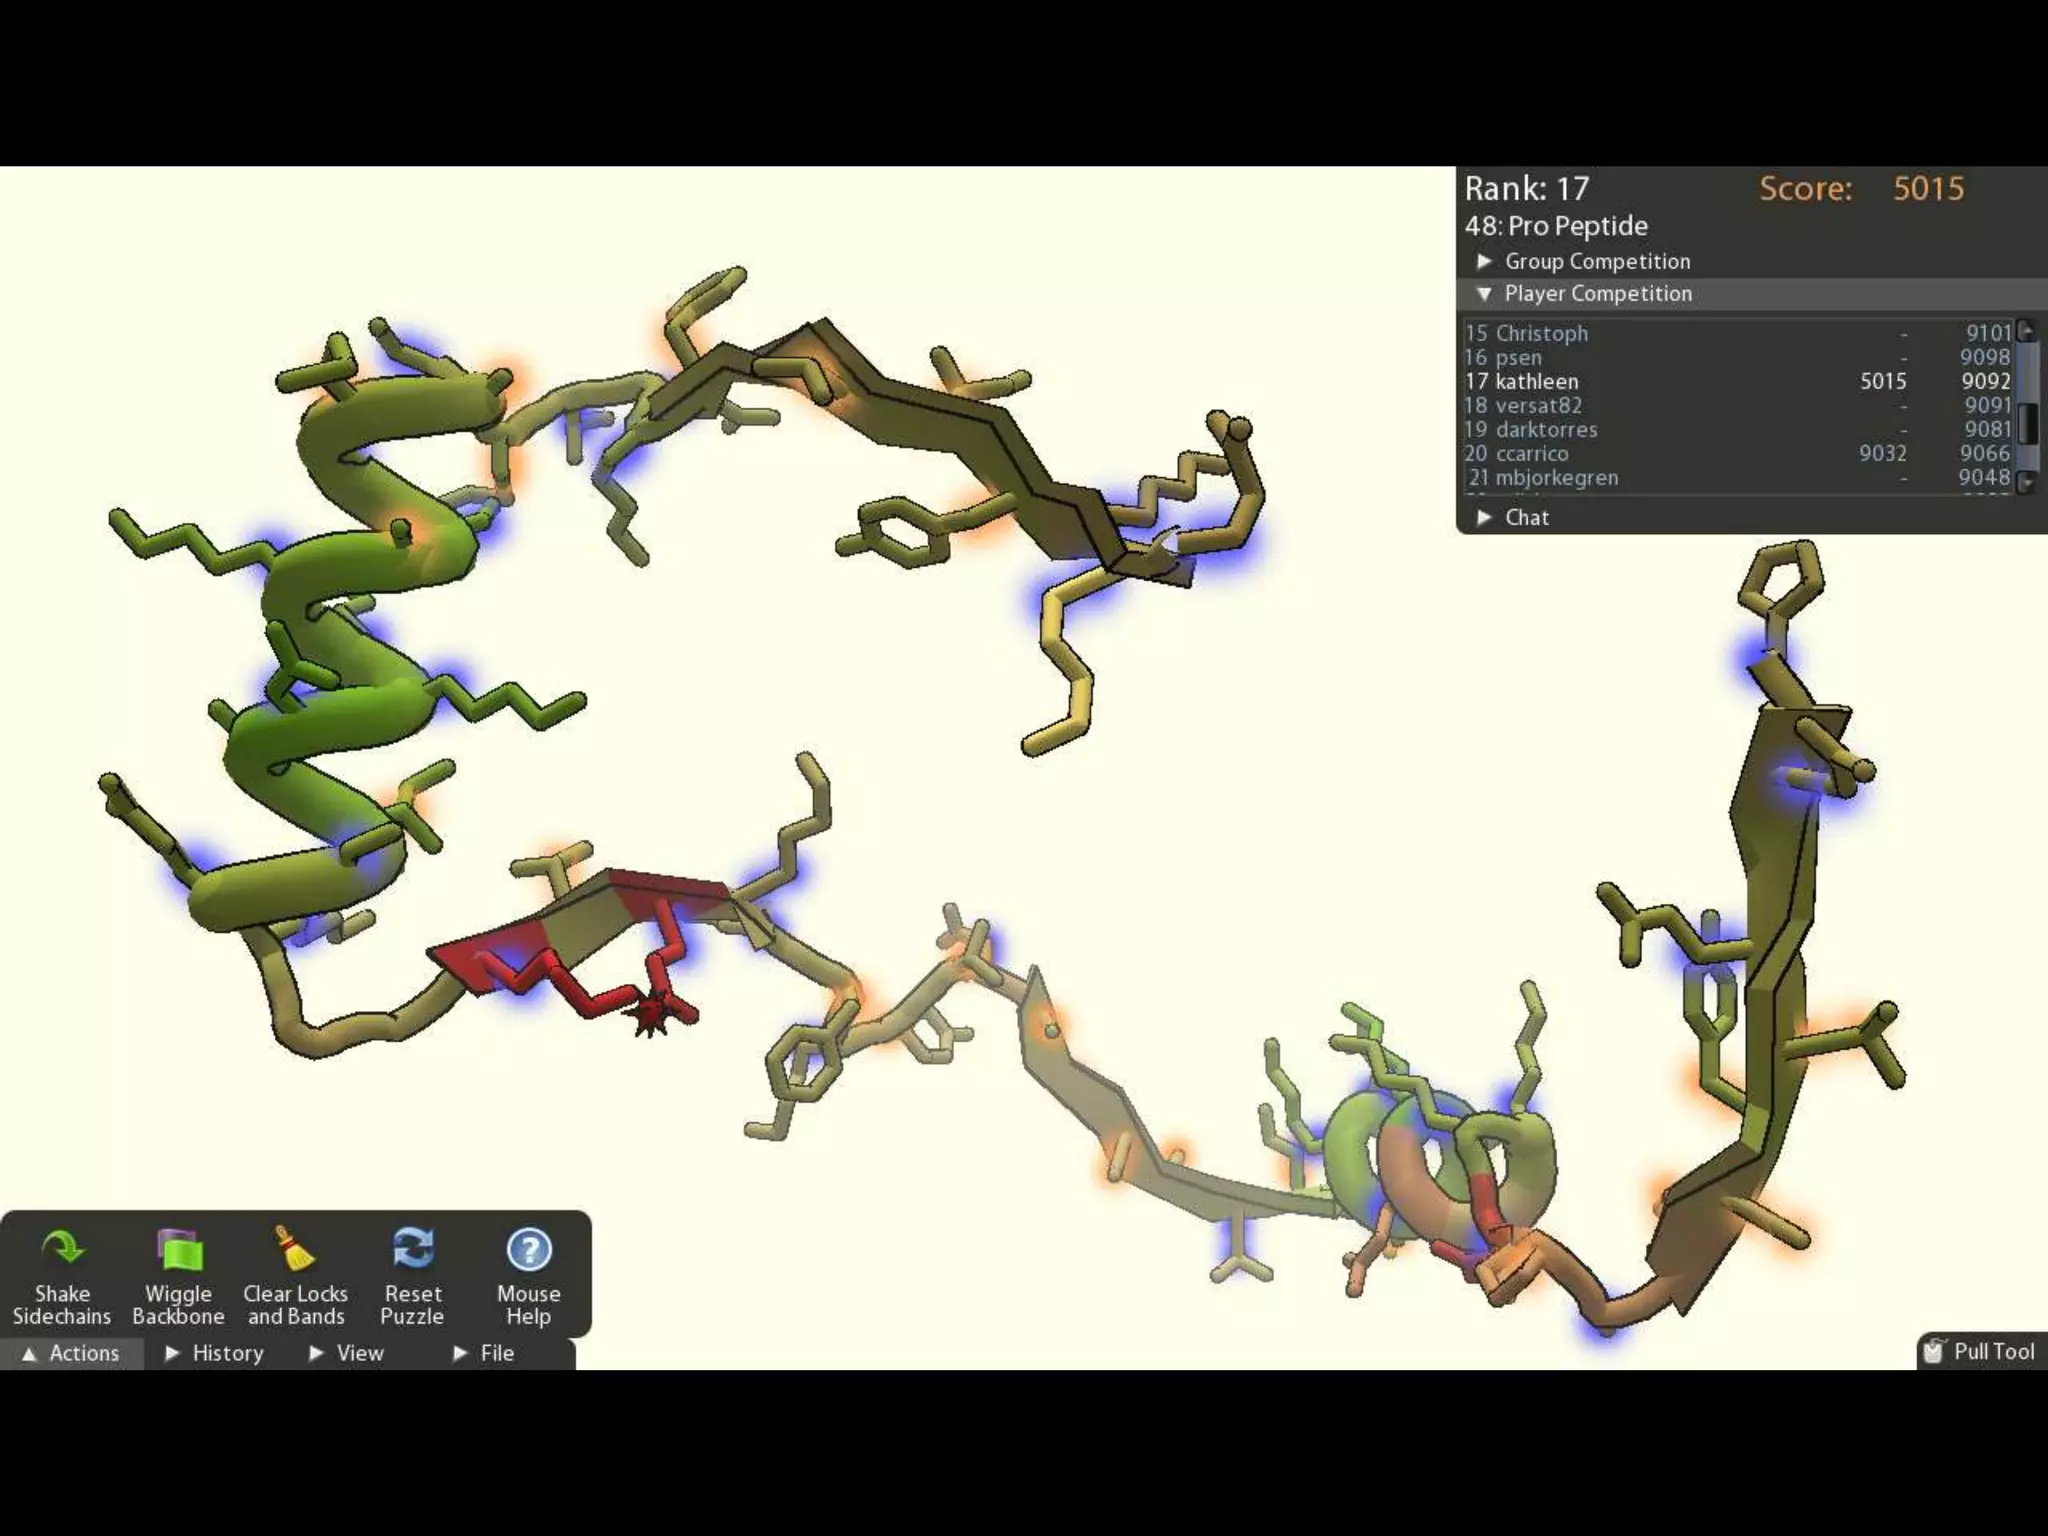Click the leaderboard scroll down arrow
The height and width of the screenshot is (1536, 2048).
(2027, 482)
